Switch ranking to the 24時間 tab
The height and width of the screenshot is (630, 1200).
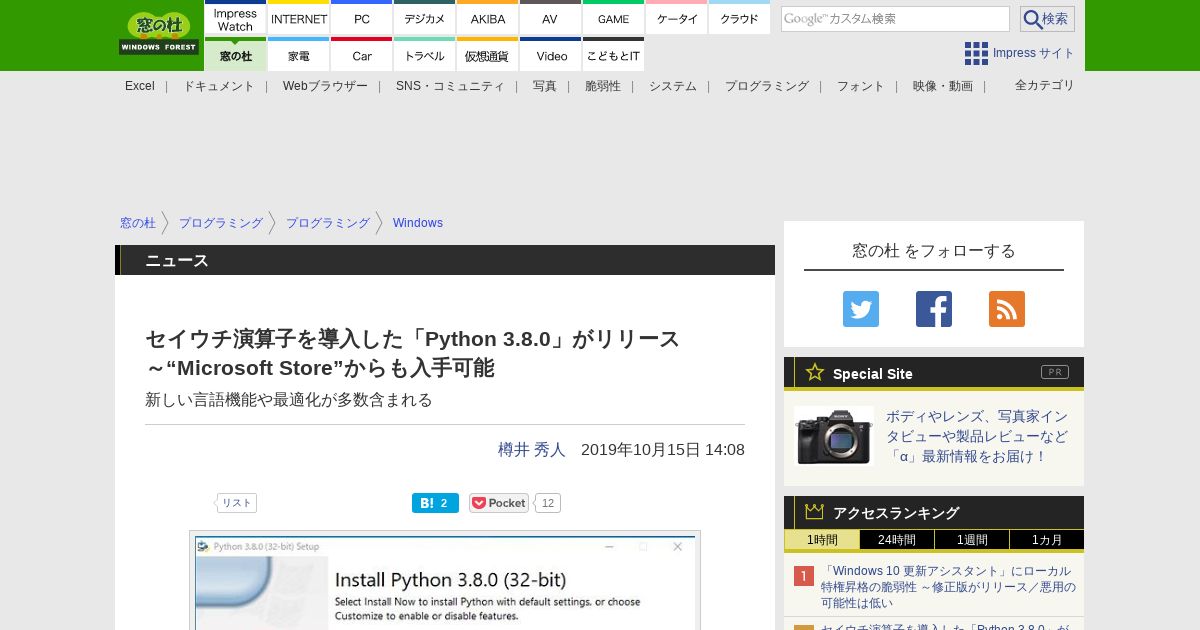[897, 540]
